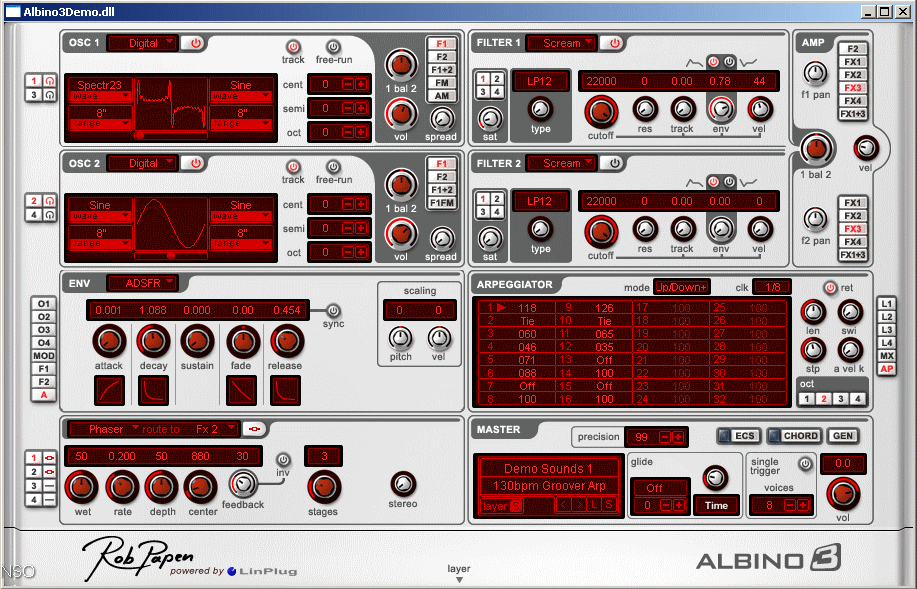
Task: Disable Filter 1 power button
Action: [x=614, y=43]
